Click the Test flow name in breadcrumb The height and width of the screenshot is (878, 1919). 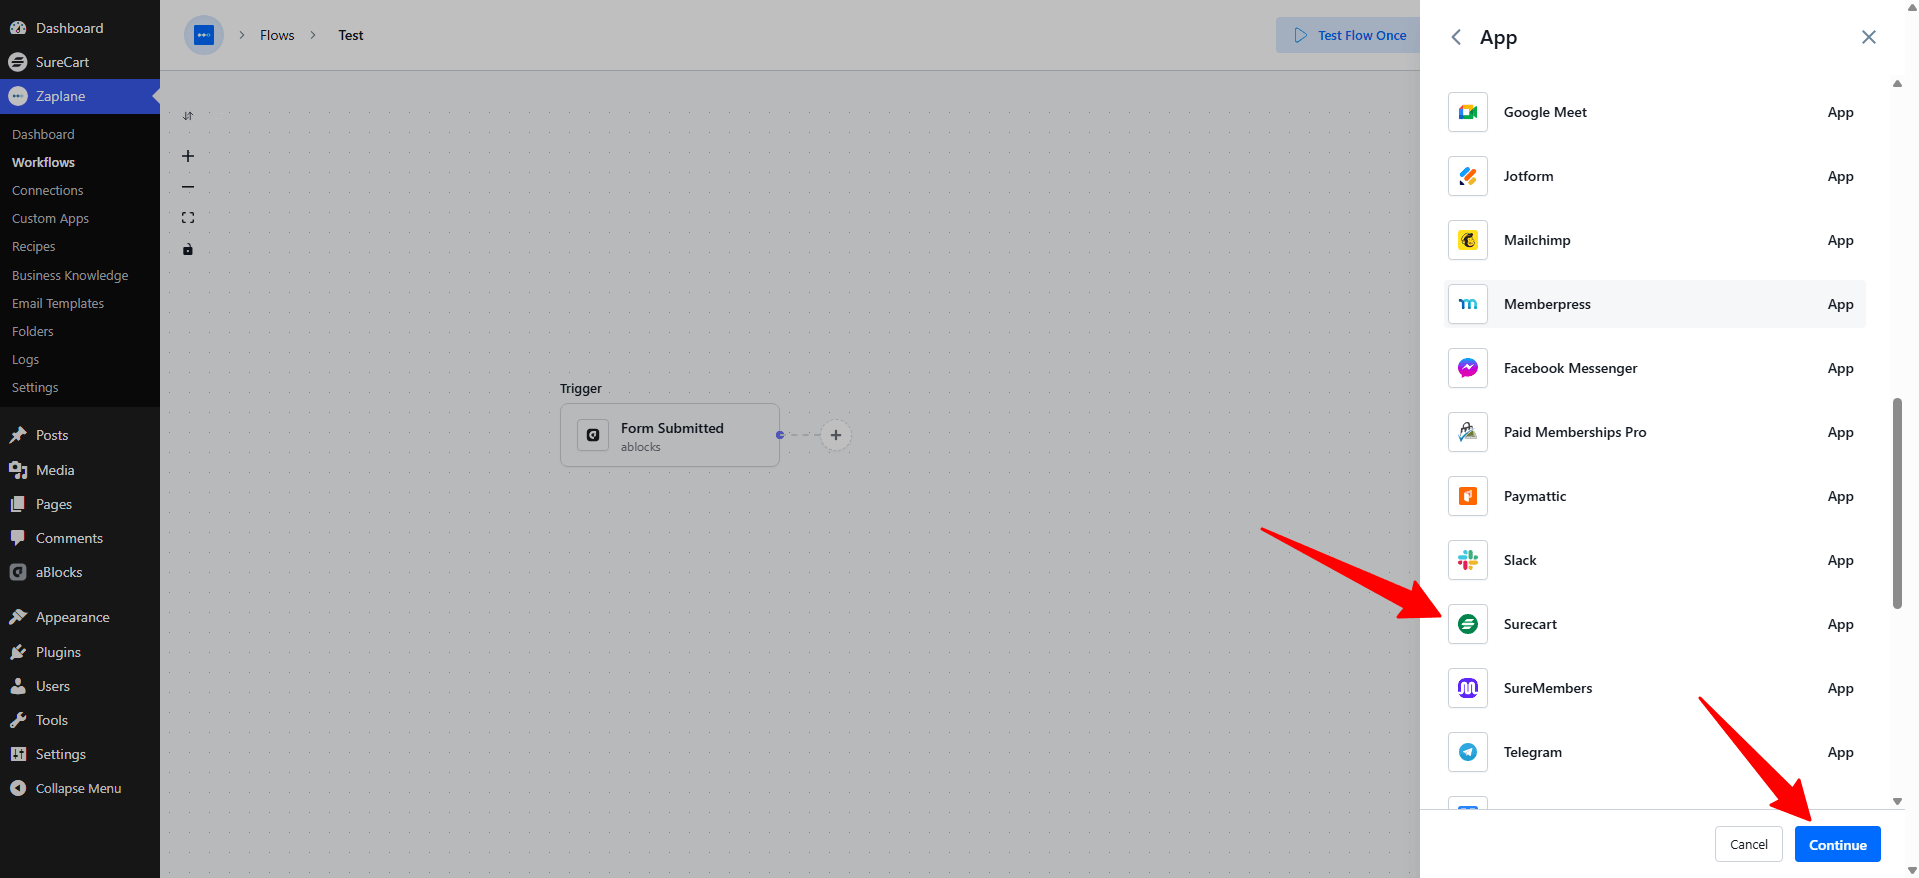click(x=350, y=35)
